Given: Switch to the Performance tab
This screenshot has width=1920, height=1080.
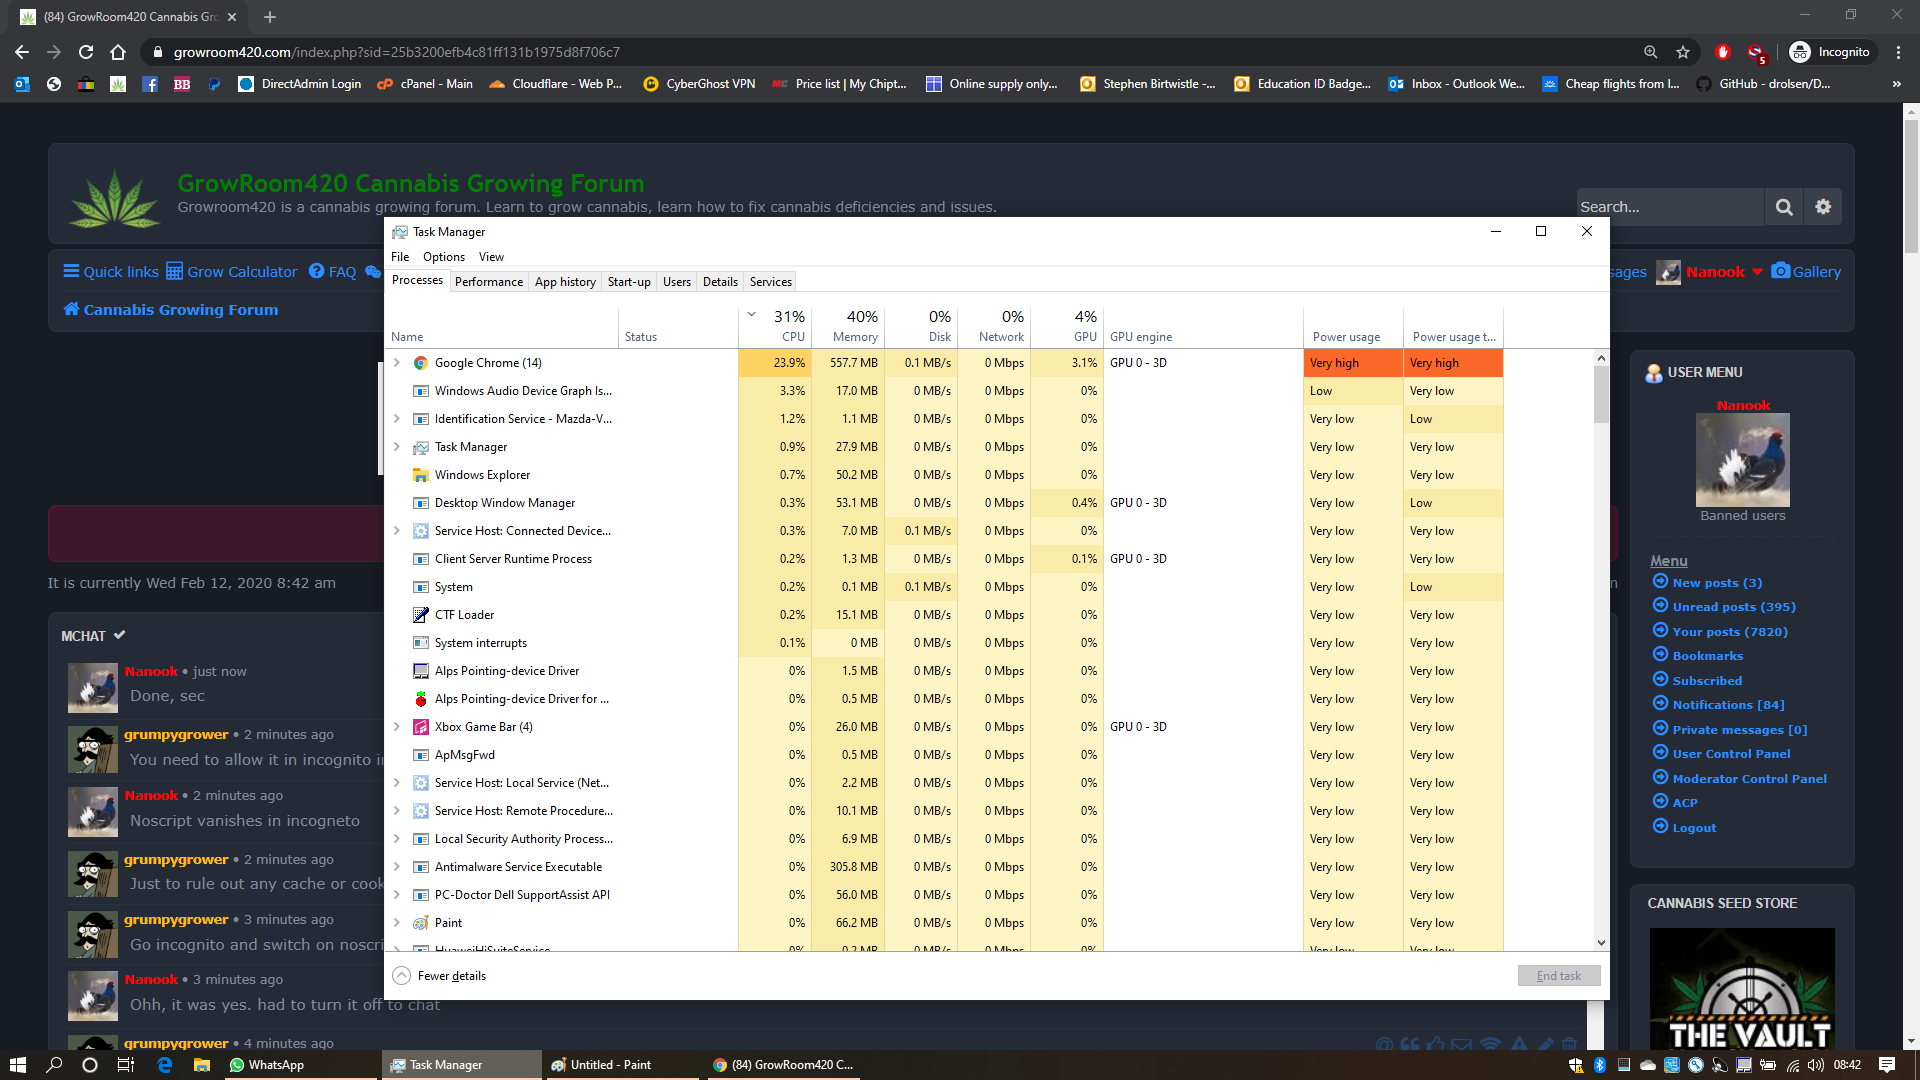Looking at the screenshot, I should (x=488, y=282).
